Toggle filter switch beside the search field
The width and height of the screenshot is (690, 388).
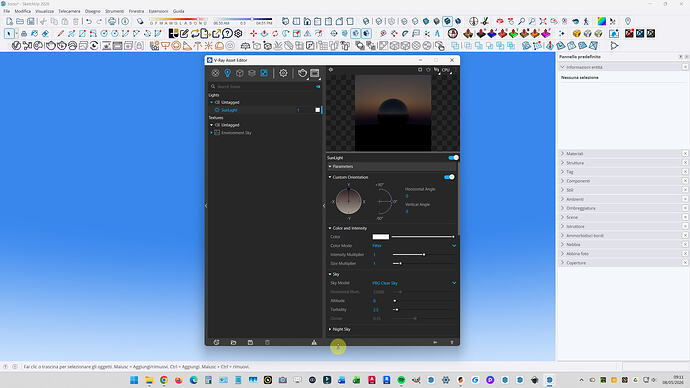tap(318, 87)
